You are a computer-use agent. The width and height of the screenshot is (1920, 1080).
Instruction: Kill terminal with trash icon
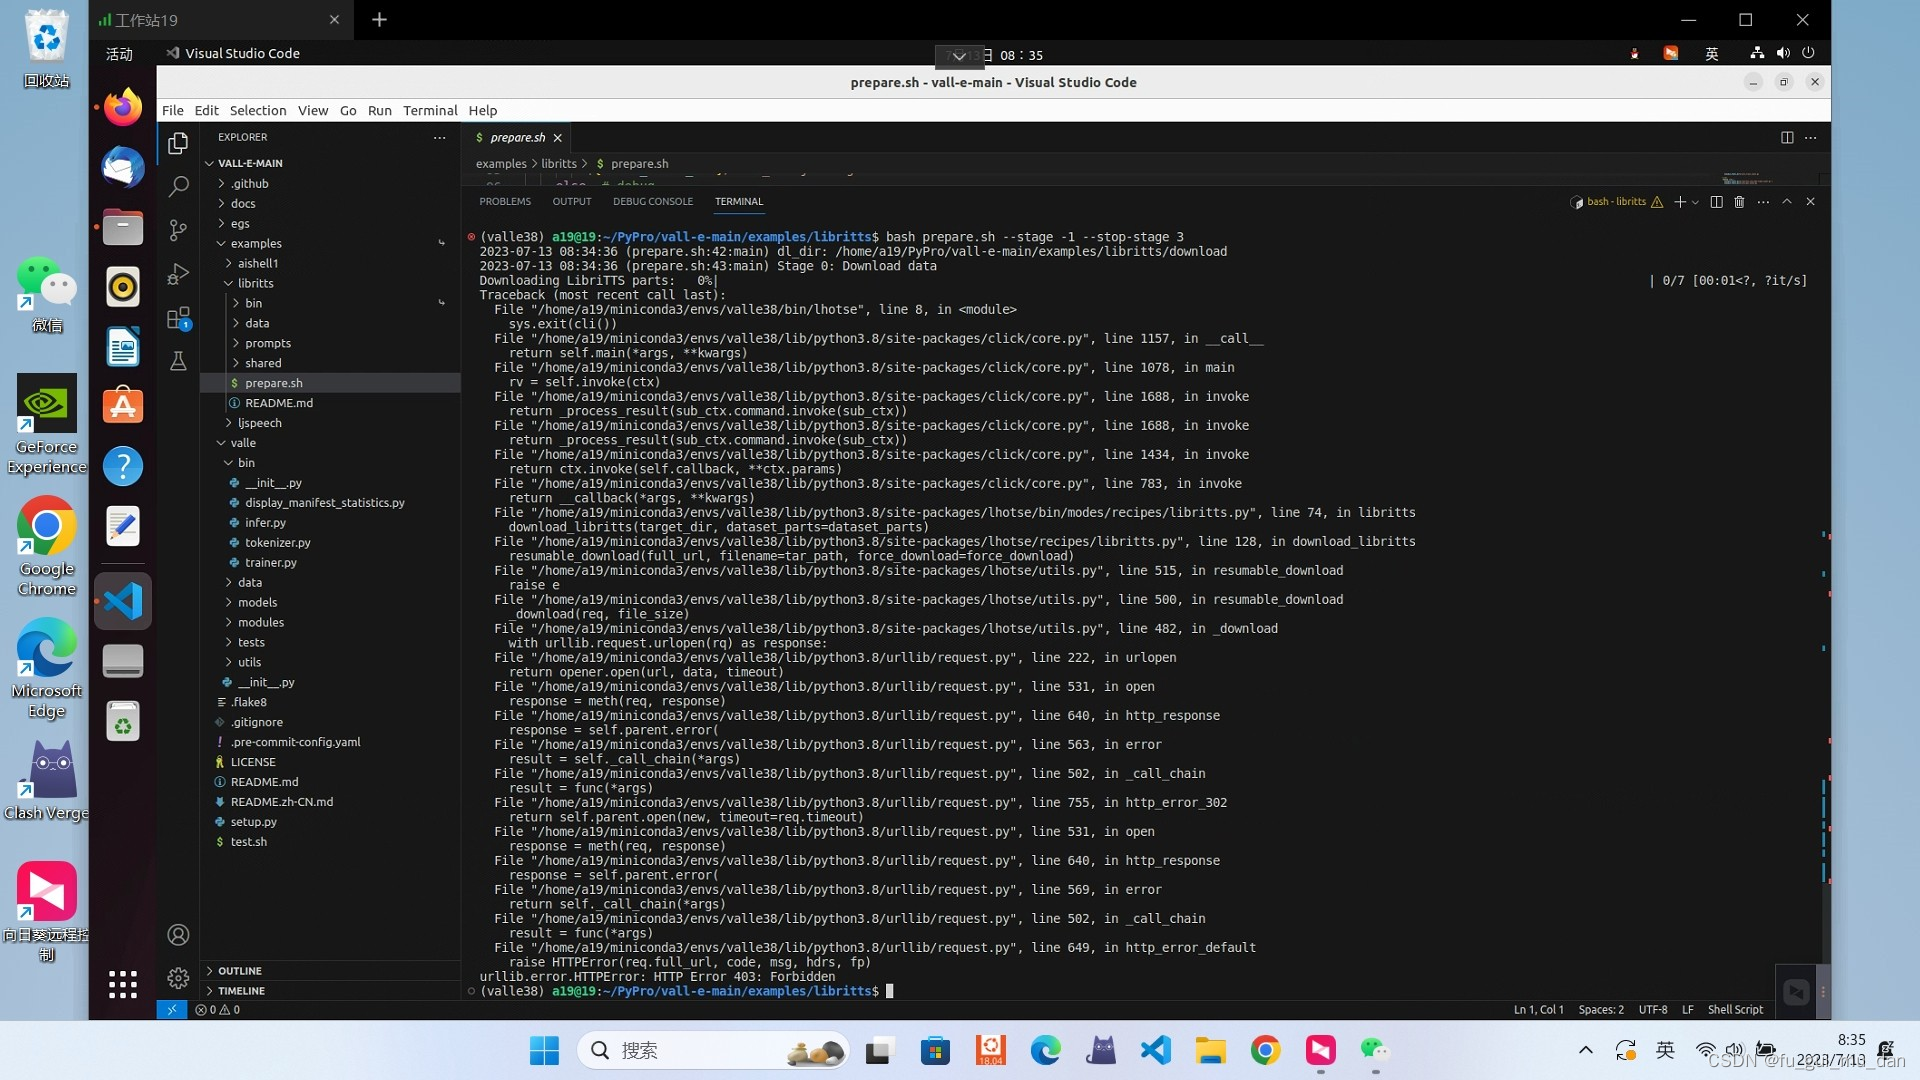pos(1739,202)
